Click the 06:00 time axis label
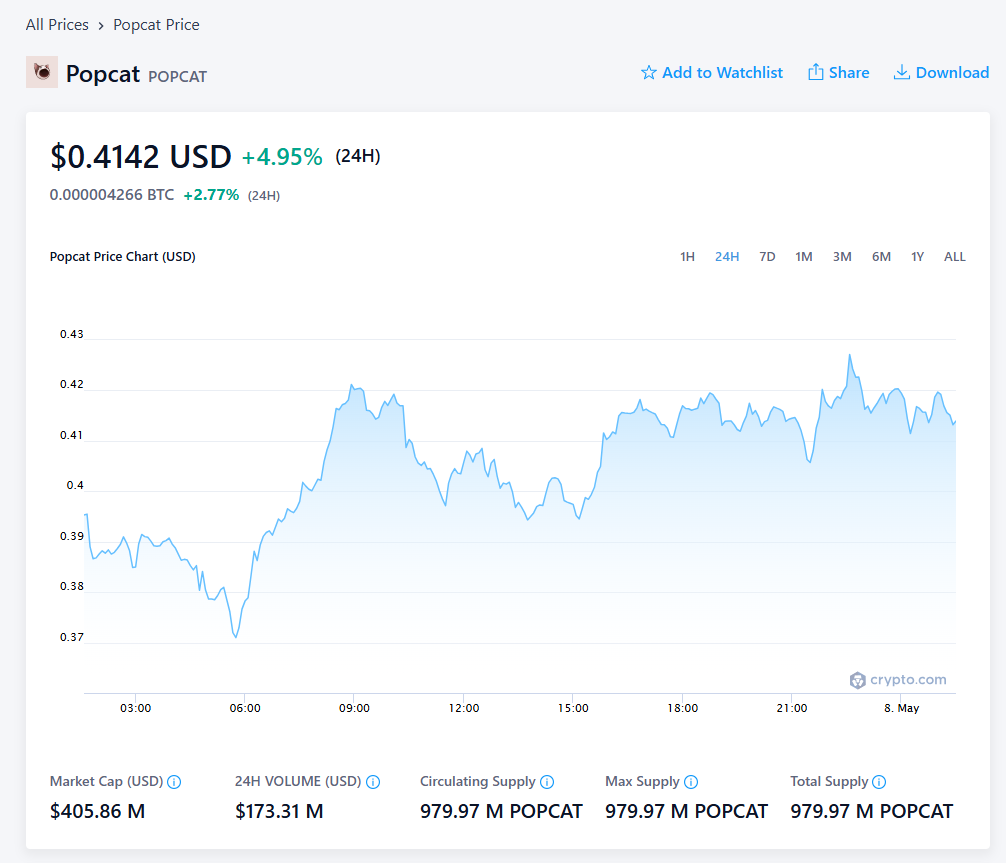 (245, 708)
